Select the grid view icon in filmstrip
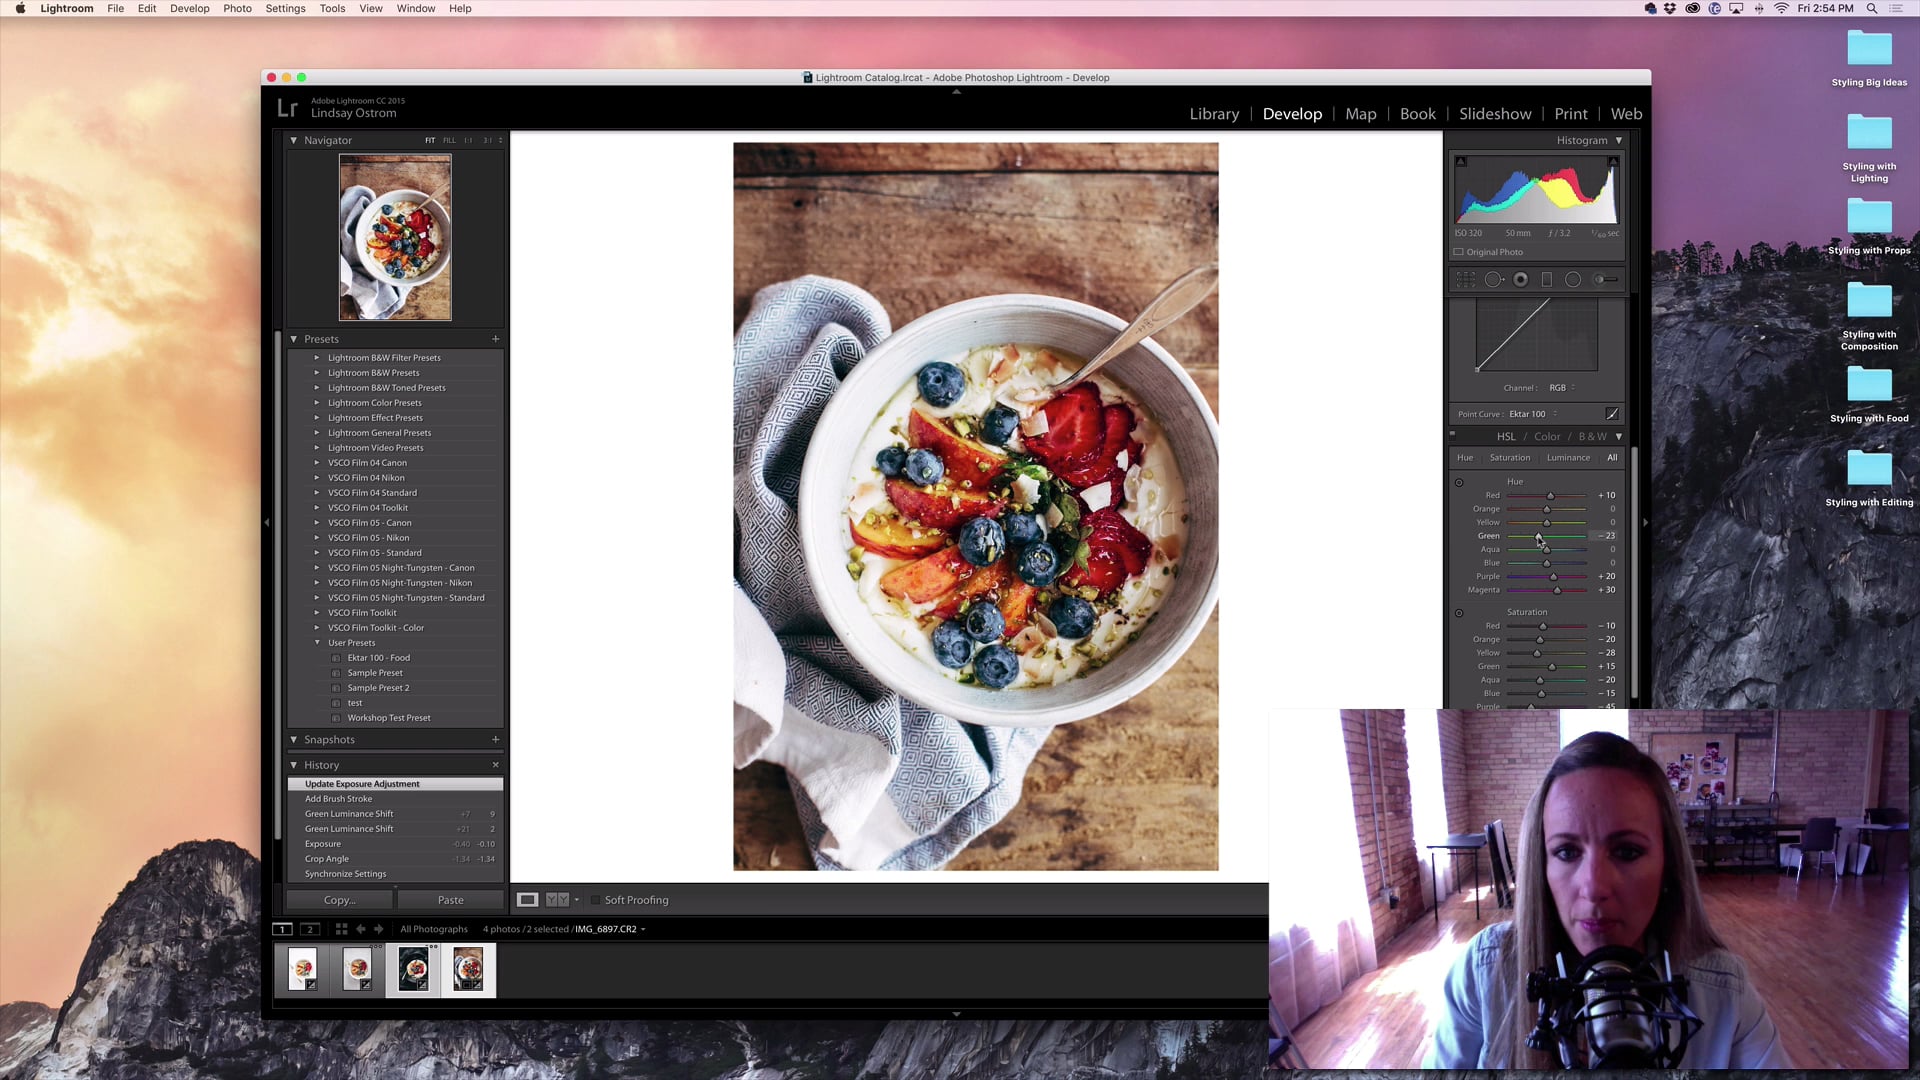 click(x=342, y=928)
